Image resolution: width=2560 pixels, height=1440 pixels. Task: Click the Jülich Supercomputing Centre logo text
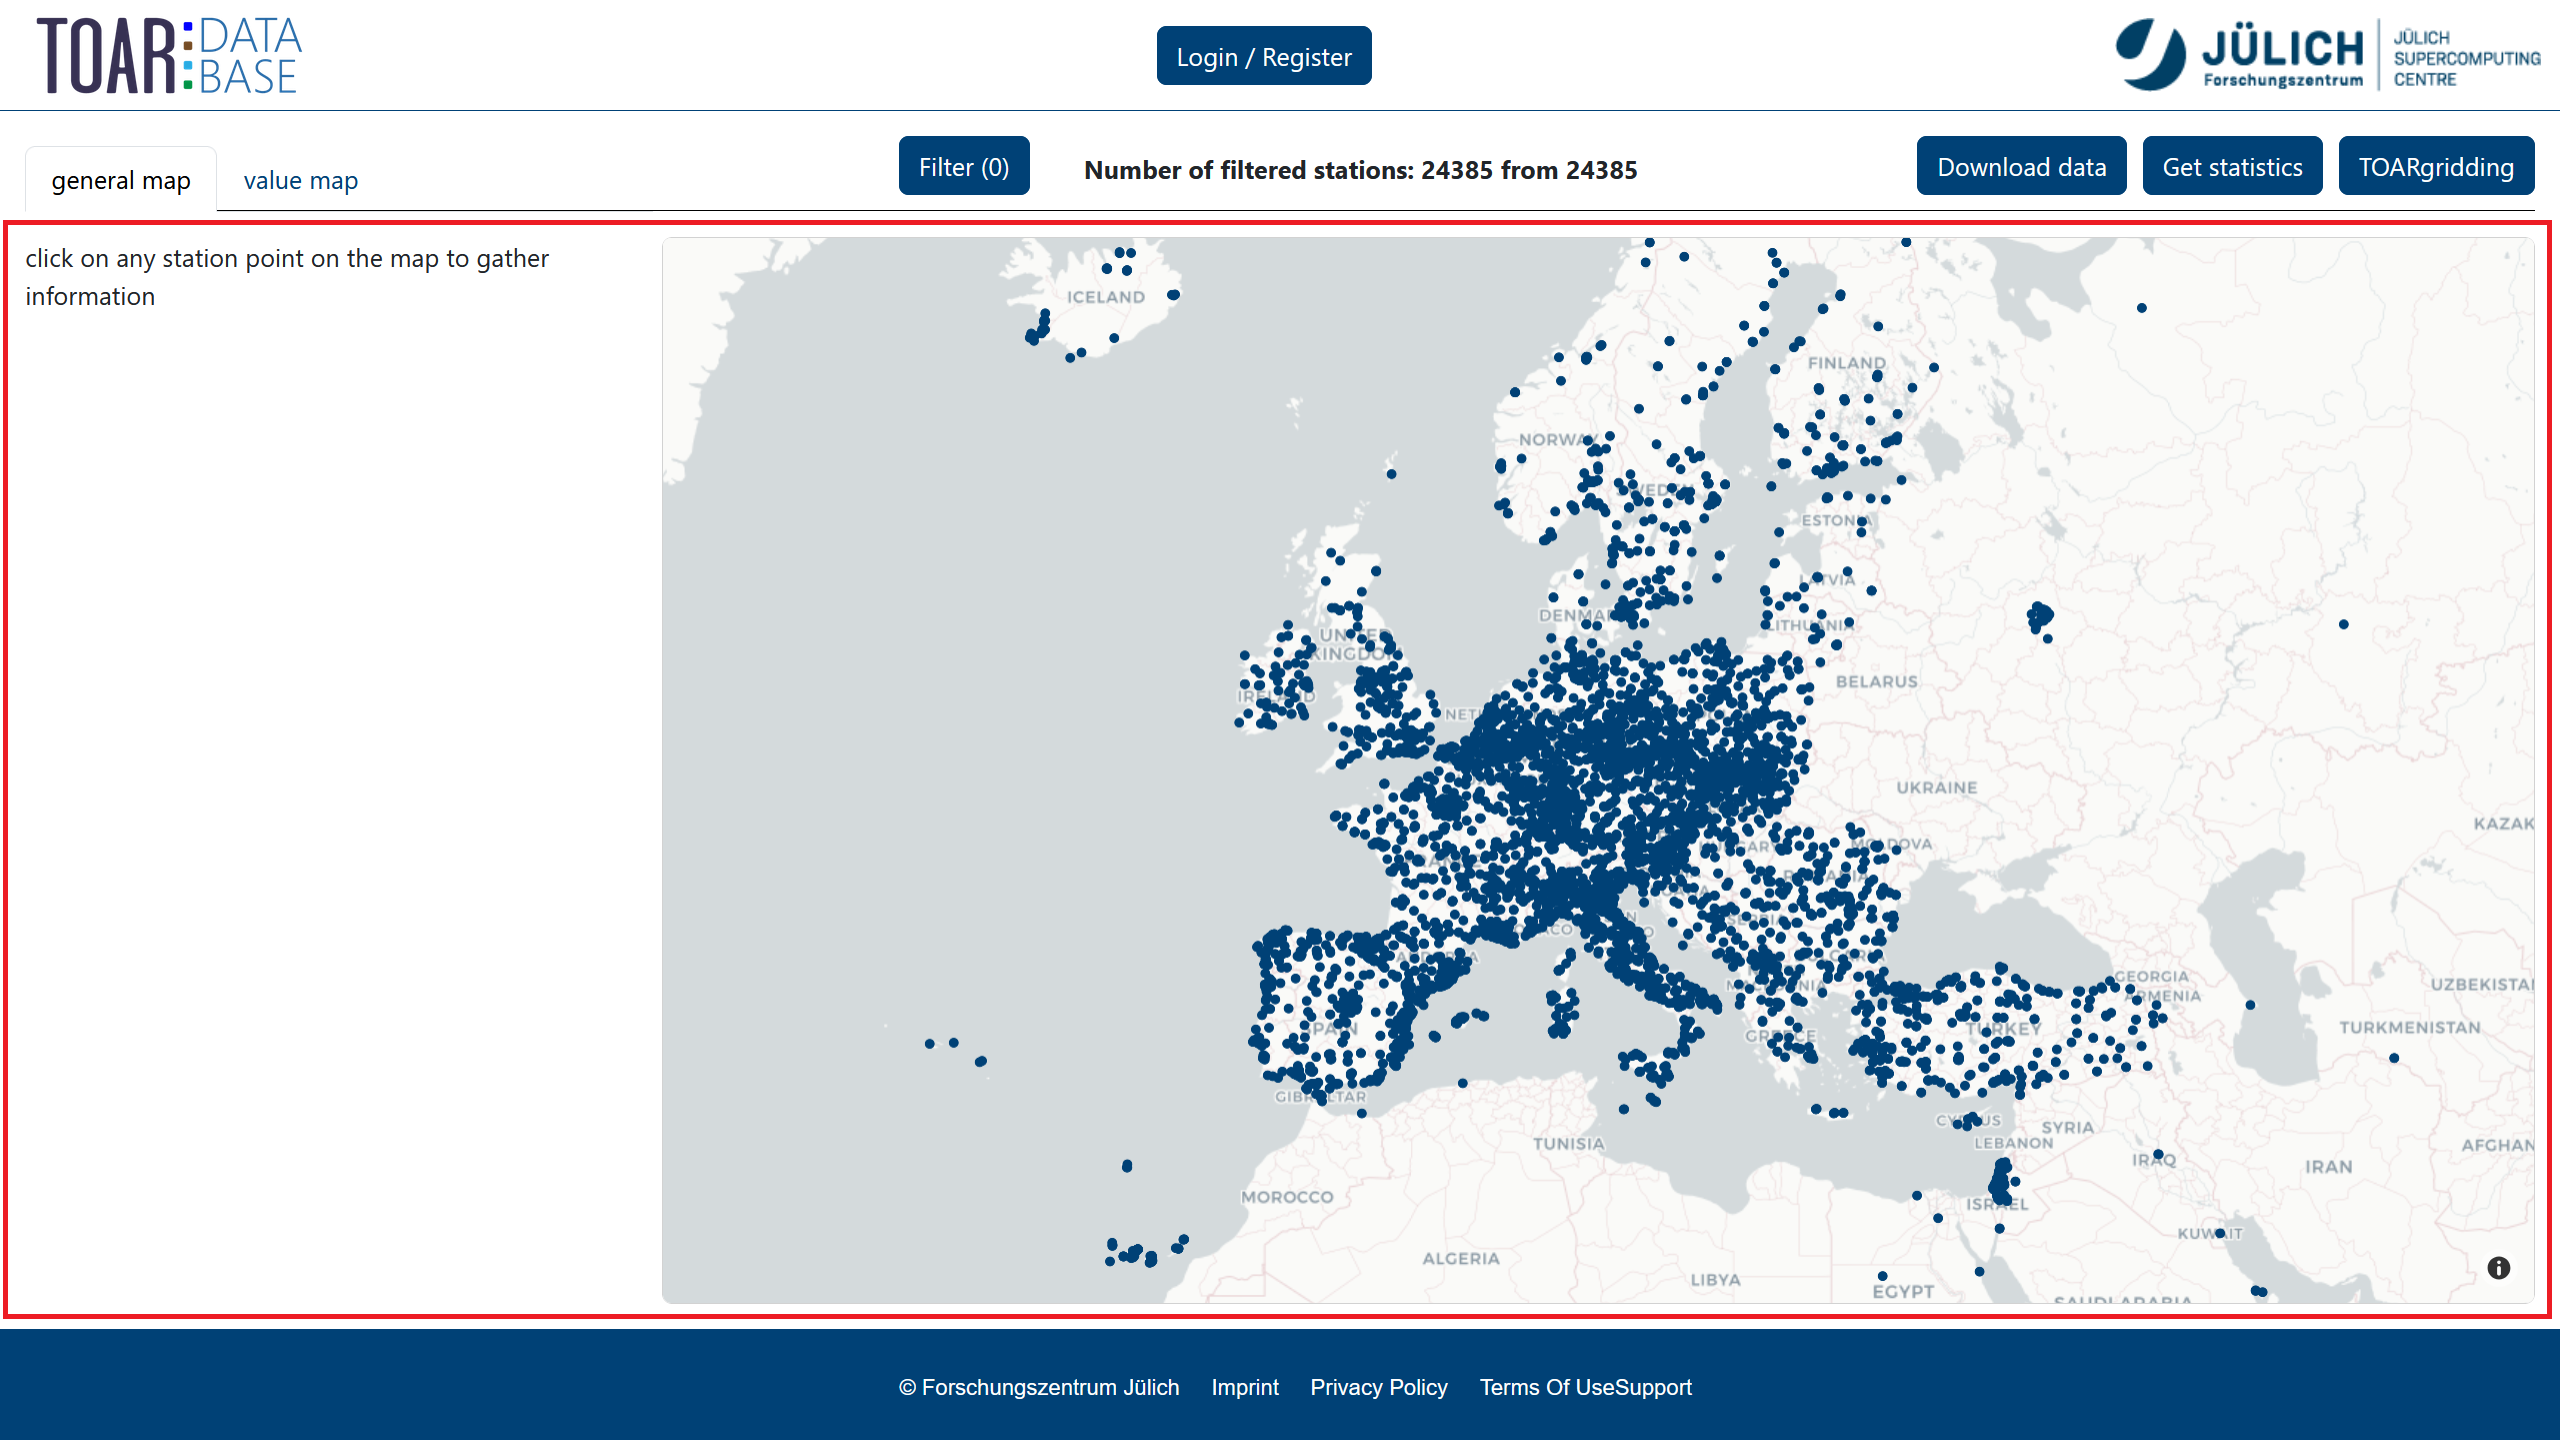2465,58
